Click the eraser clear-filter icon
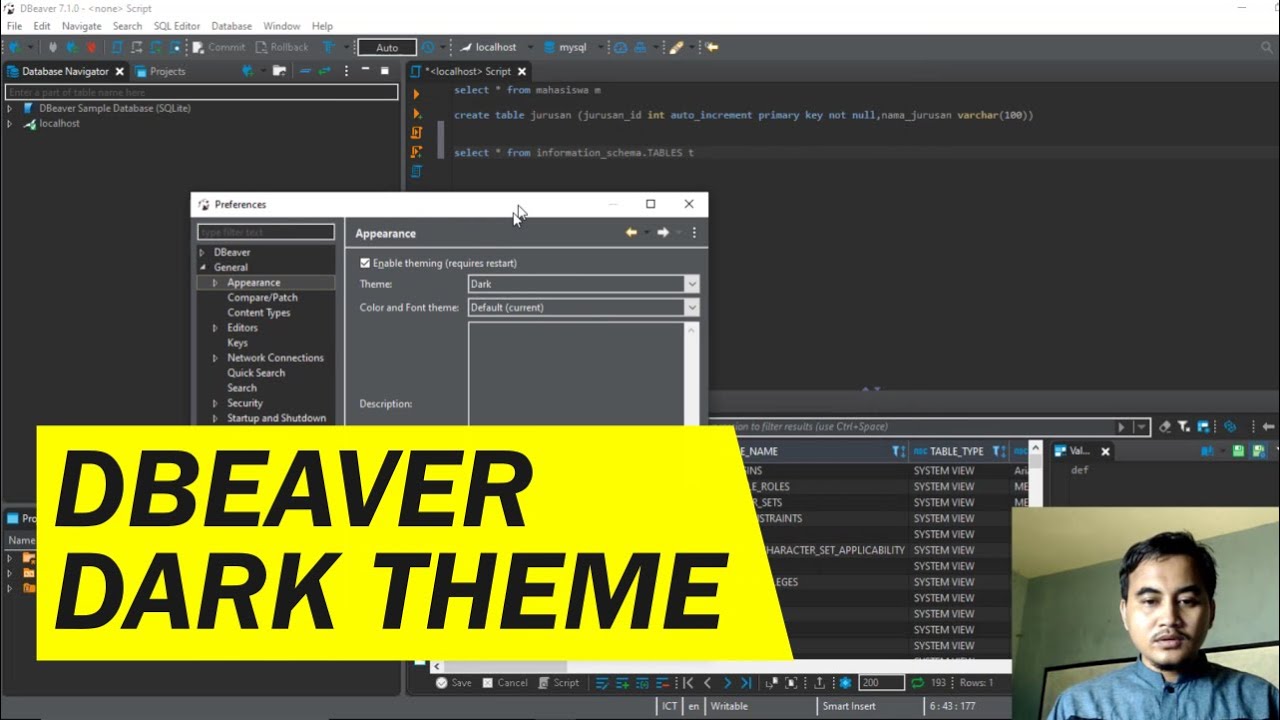Screen dimensions: 1280x720 pyautogui.click(x=1164, y=427)
